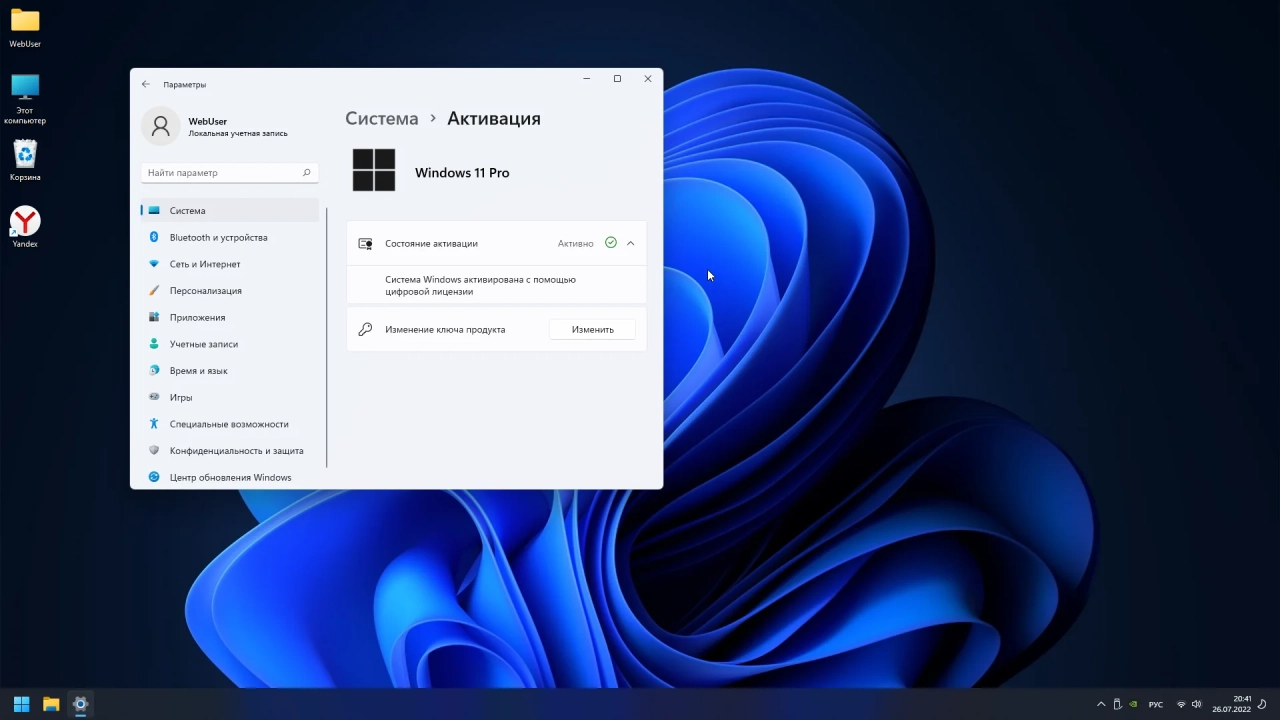Click the gamepad icon beside Игры
The width and height of the screenshot is (1280, 720).
(x=154, y=397)
